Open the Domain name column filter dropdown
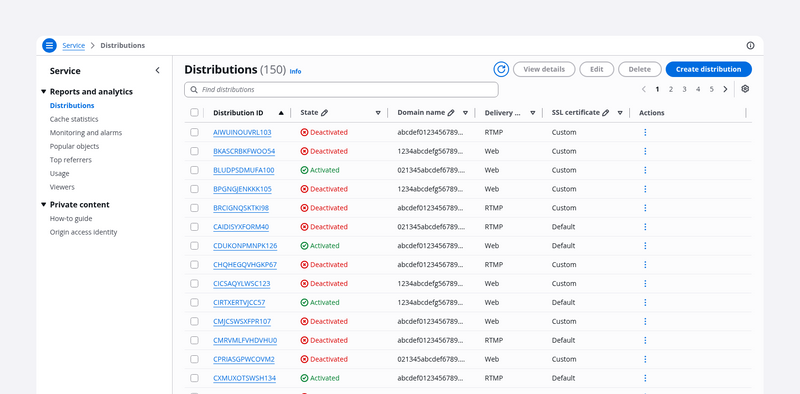 (465, 113)
